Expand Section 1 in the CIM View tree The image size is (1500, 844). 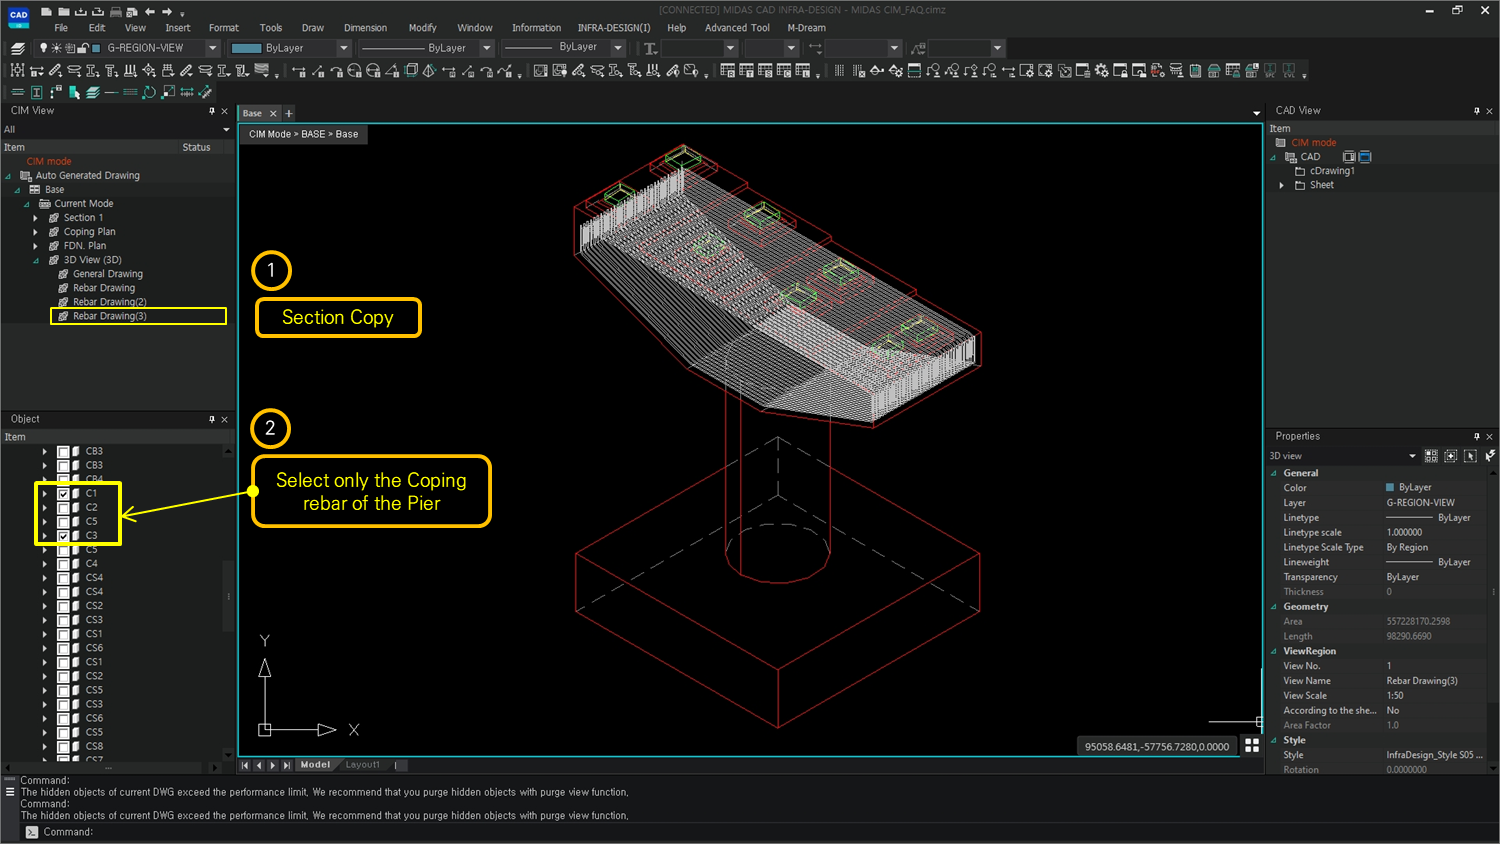pos(36,217)
